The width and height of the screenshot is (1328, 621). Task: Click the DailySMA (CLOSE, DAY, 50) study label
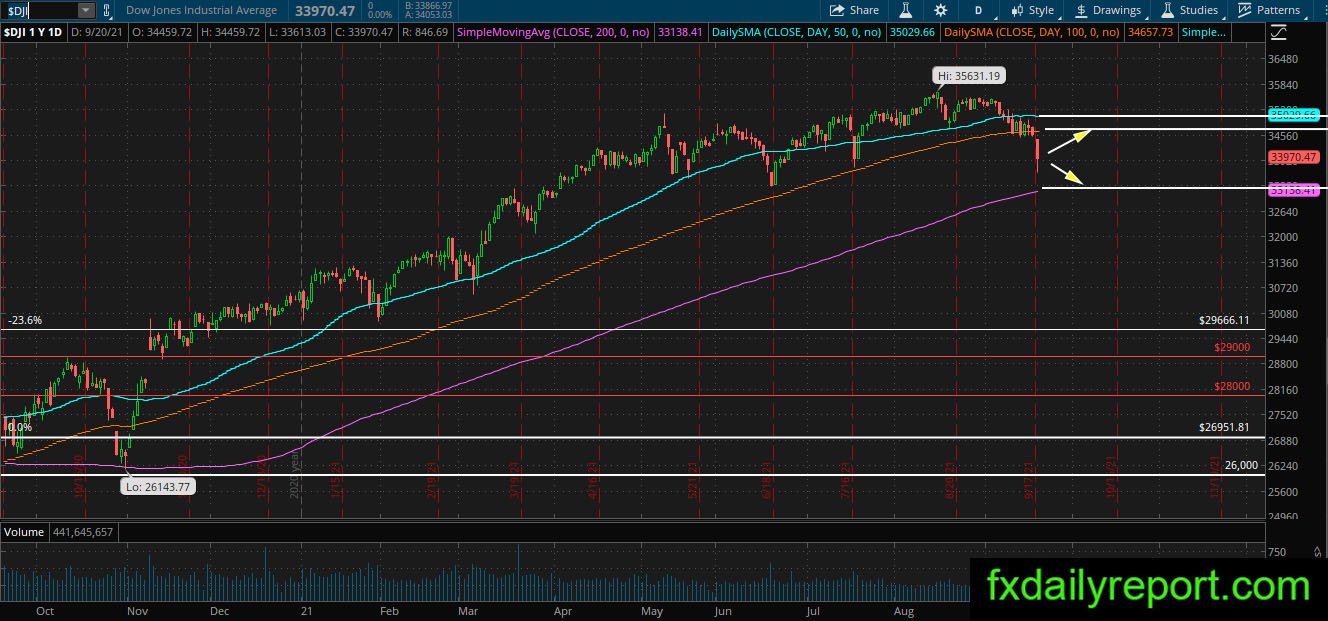coord(794,33)
